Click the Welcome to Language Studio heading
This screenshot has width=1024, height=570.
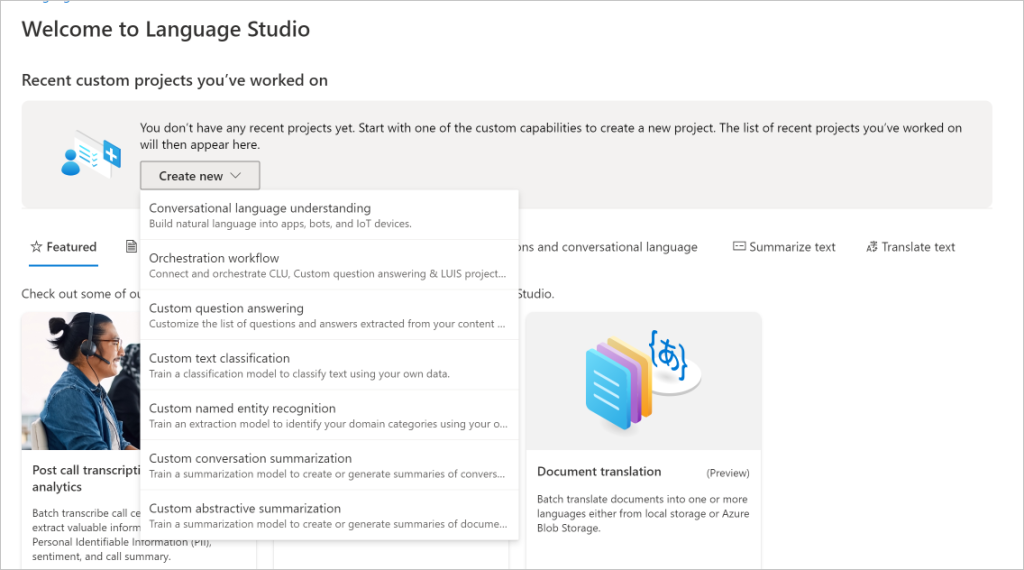166,29
